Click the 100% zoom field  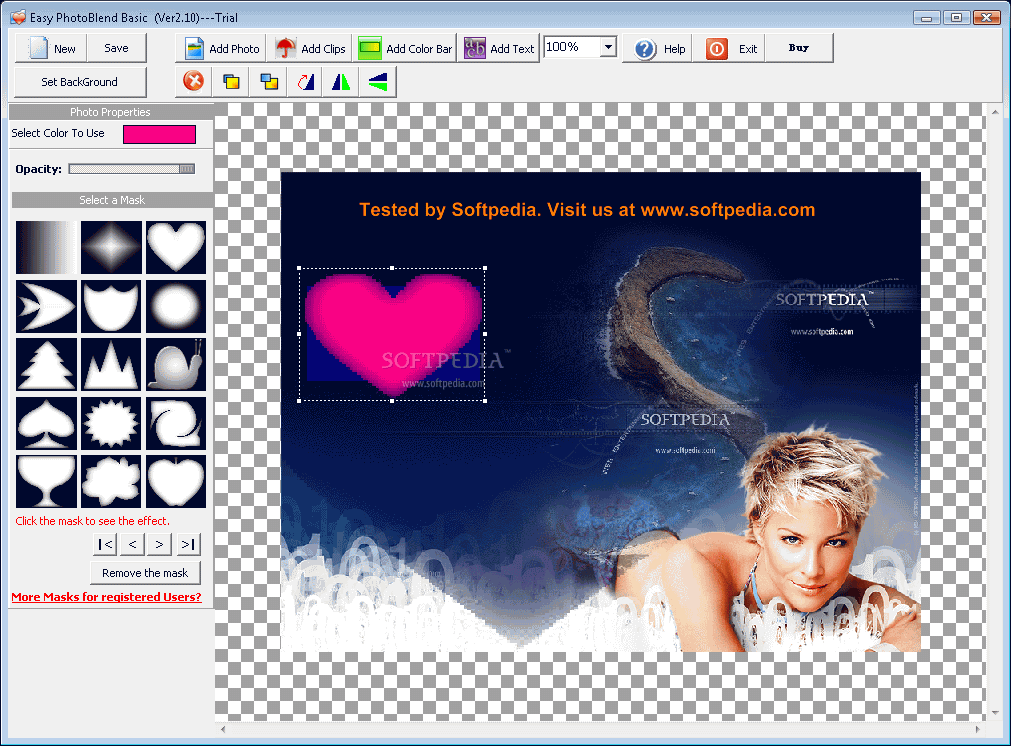click(x=572, y=47)
